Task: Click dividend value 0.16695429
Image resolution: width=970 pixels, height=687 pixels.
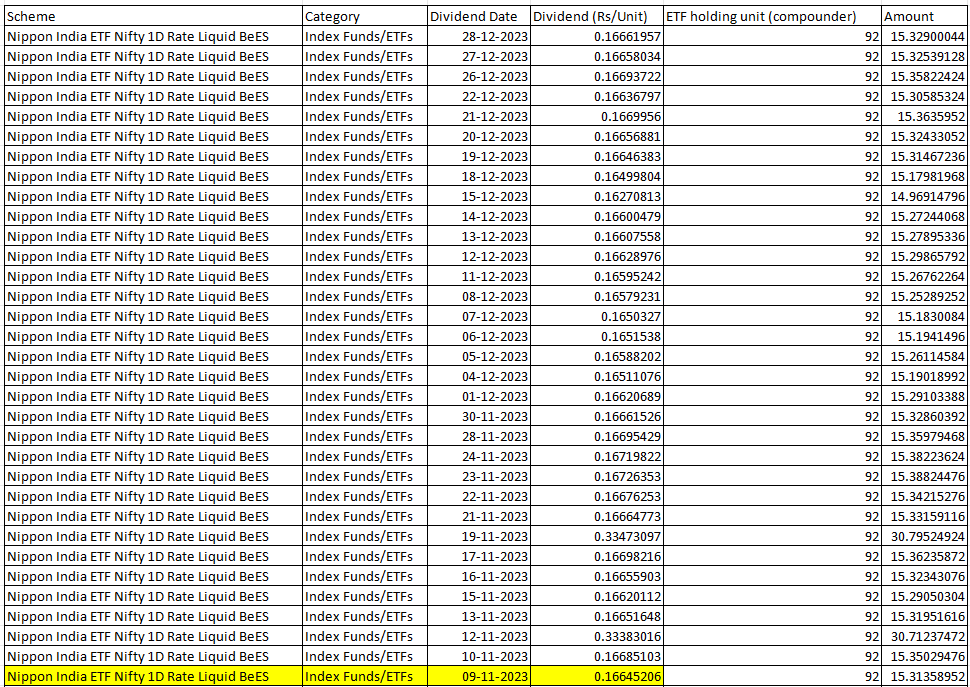Action: (x=596, y=437)
